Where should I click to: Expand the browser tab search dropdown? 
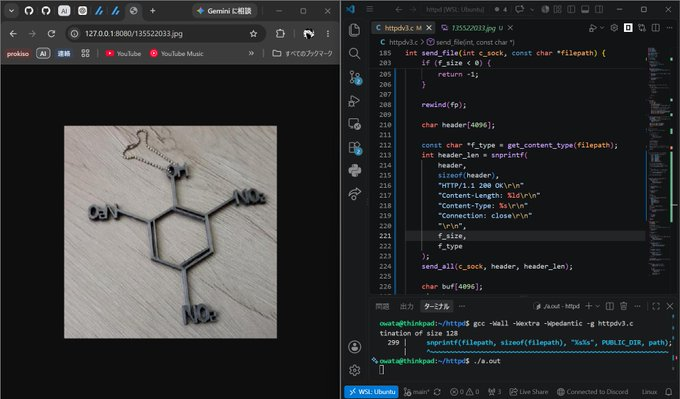coord(12,11)
